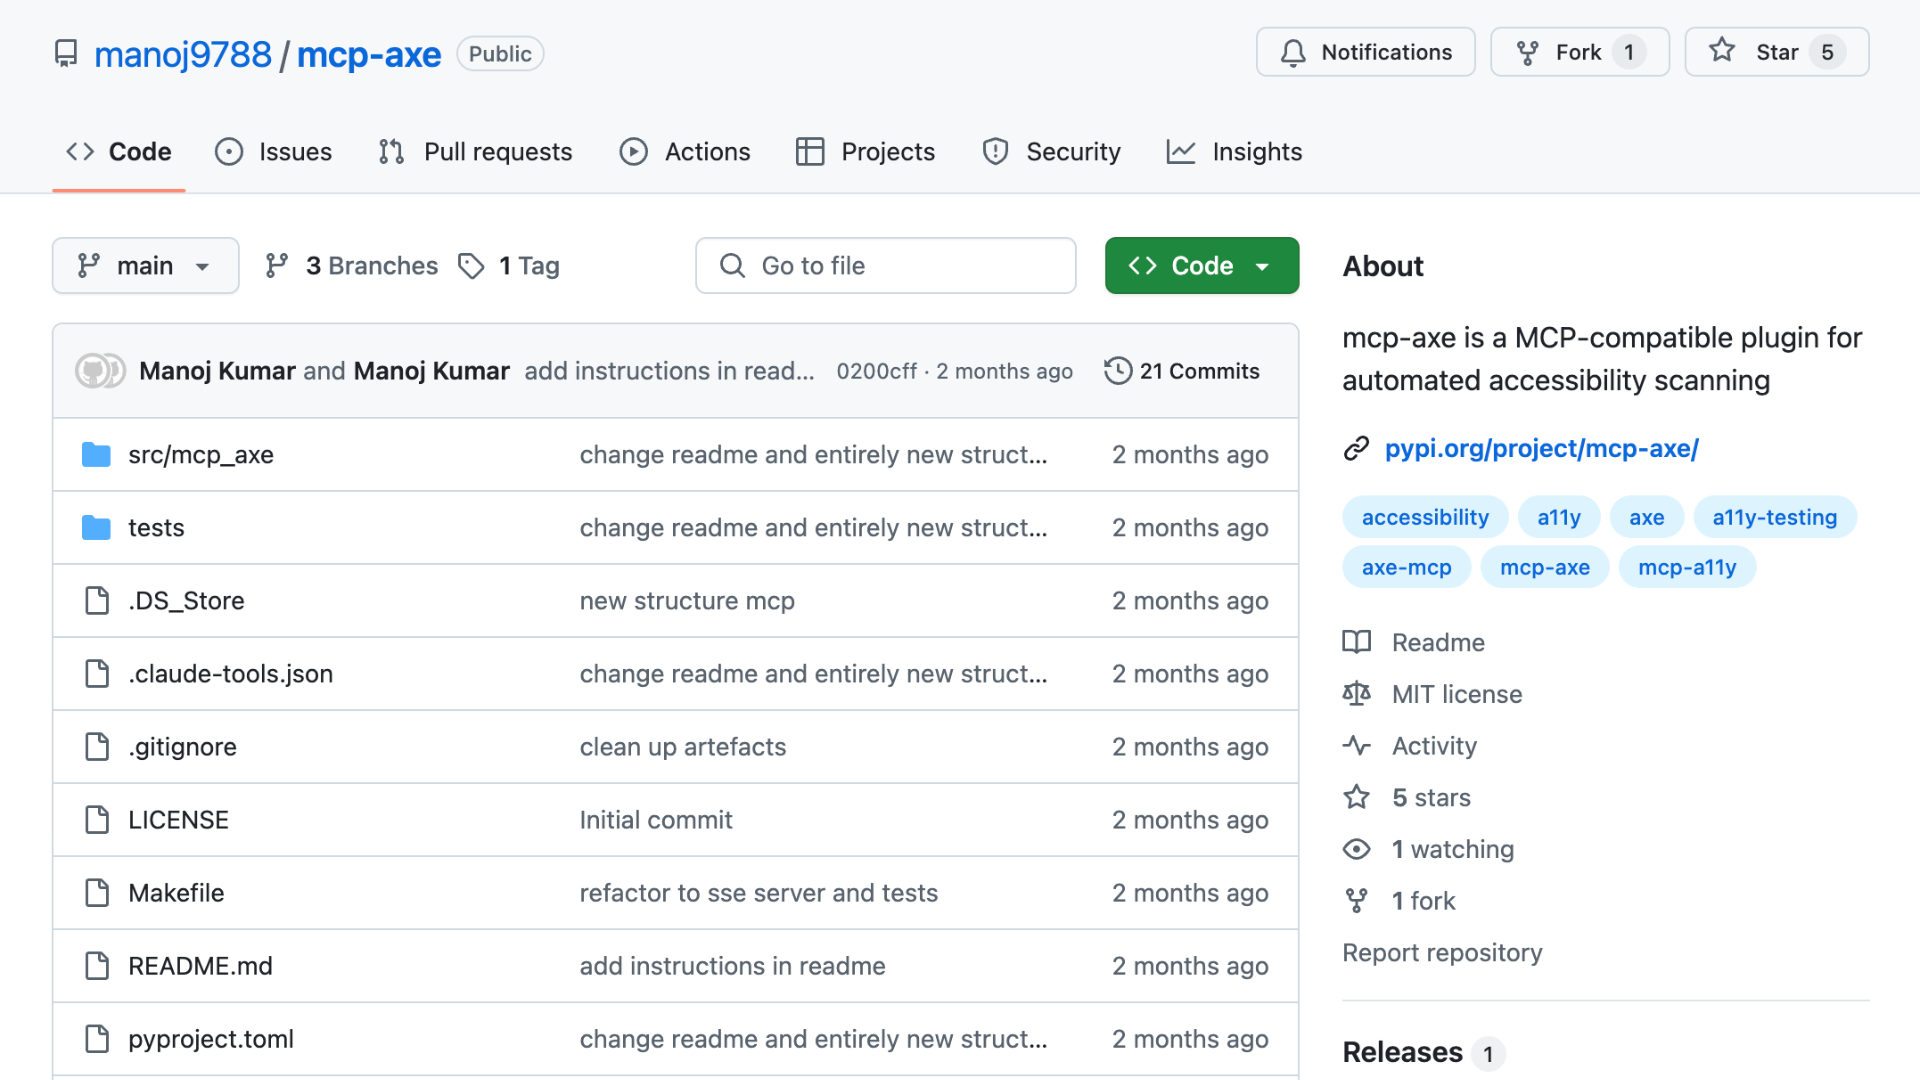Click the committer avatar icons
1920x1080 pixels.
pos(100,371)
